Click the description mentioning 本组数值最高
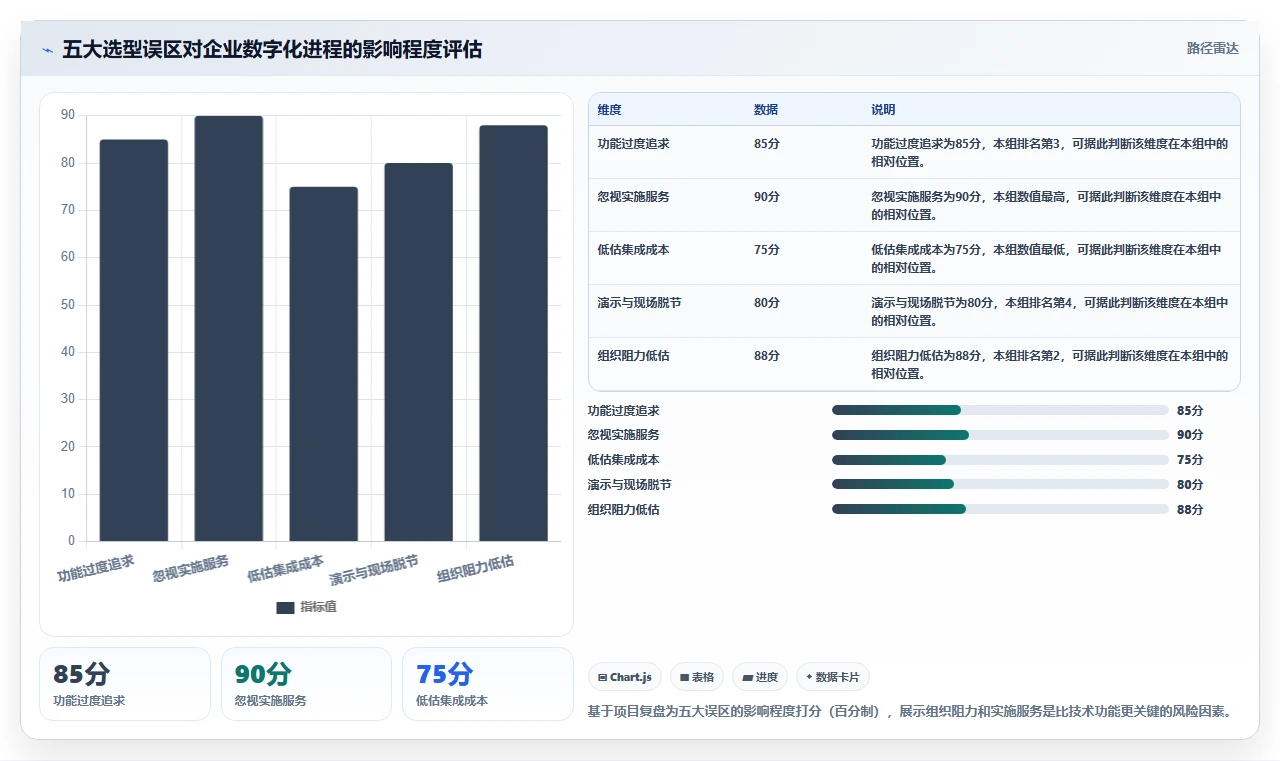 tap(1046, 206)
